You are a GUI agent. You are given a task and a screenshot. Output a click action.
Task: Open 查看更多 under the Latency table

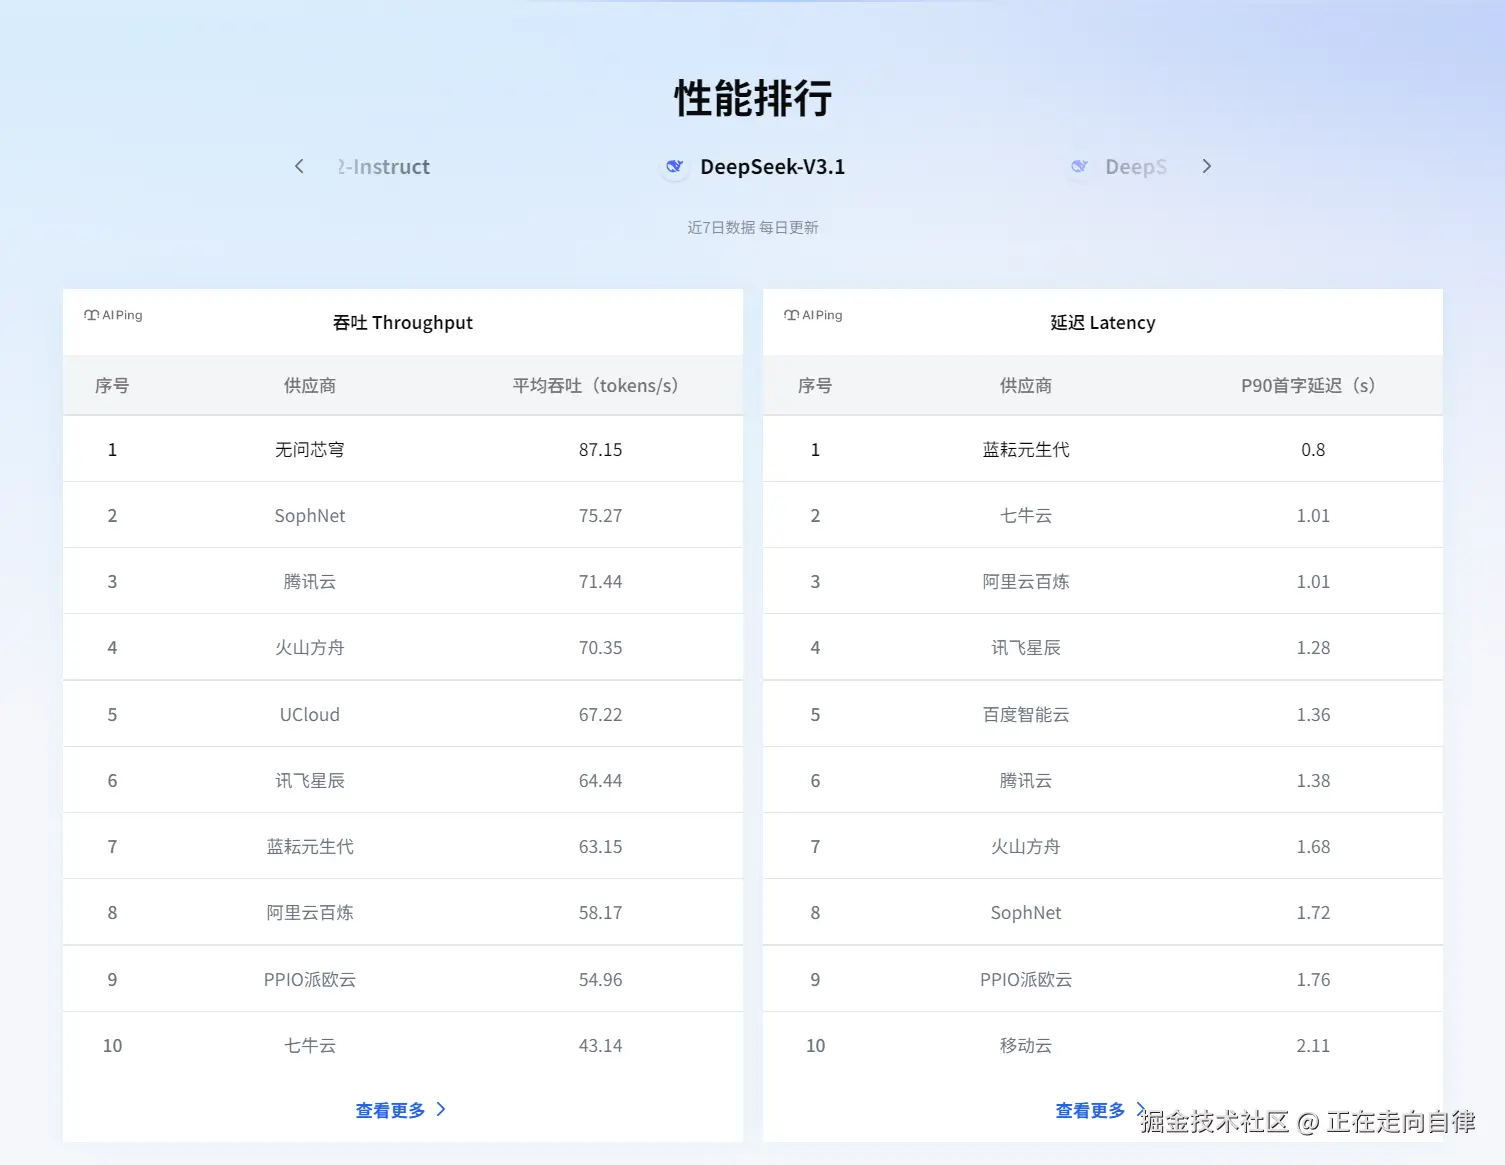pos(1100,1110)
